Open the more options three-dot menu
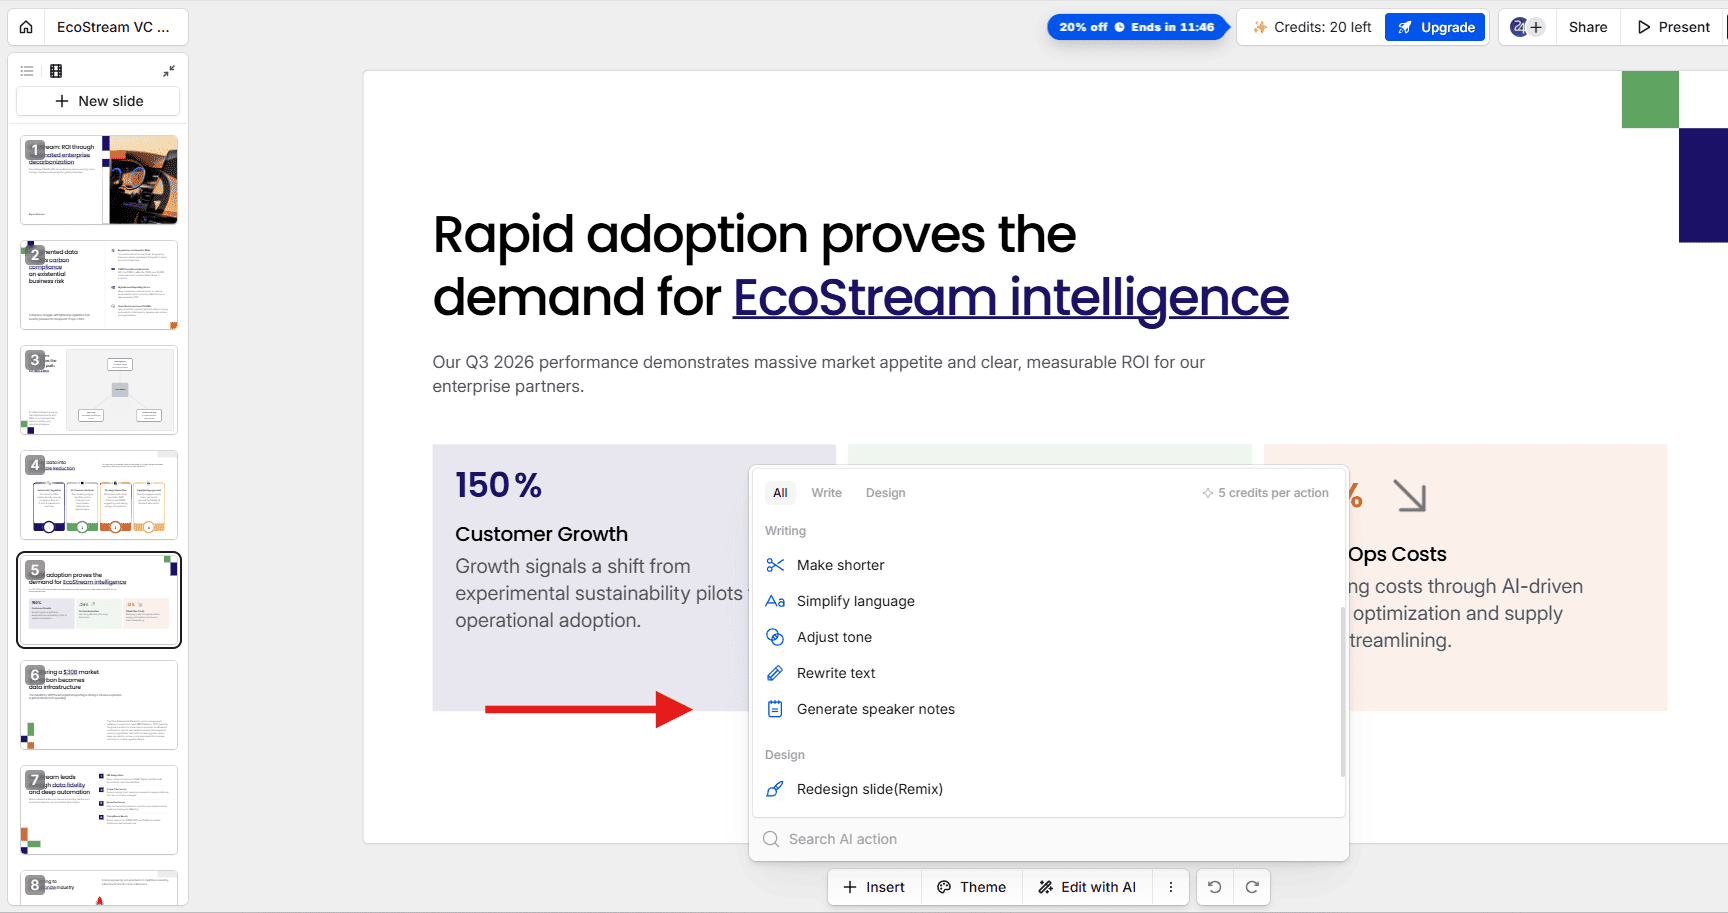The width and height of the screenshot is (1728, 913). pos(1171,887)
